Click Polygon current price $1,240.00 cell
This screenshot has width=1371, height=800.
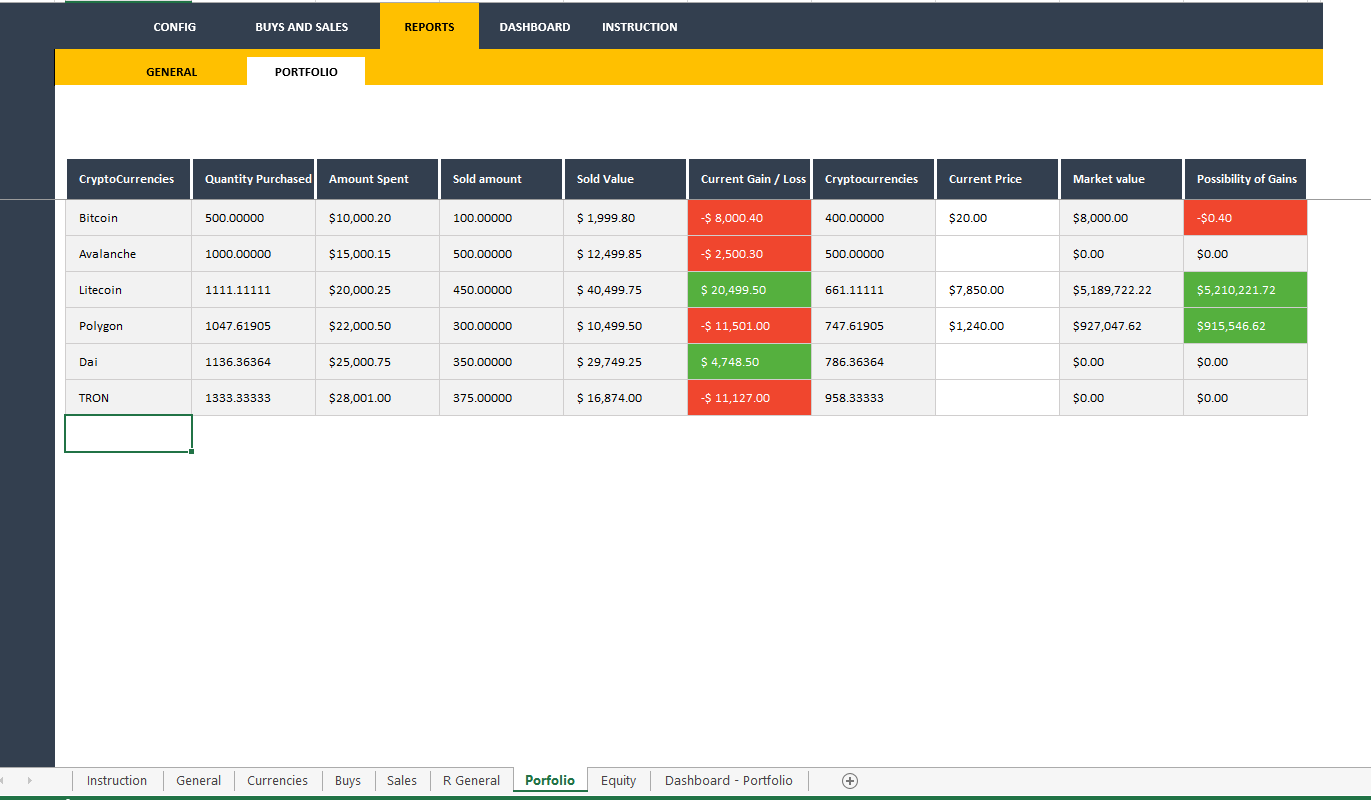[997, 326]
